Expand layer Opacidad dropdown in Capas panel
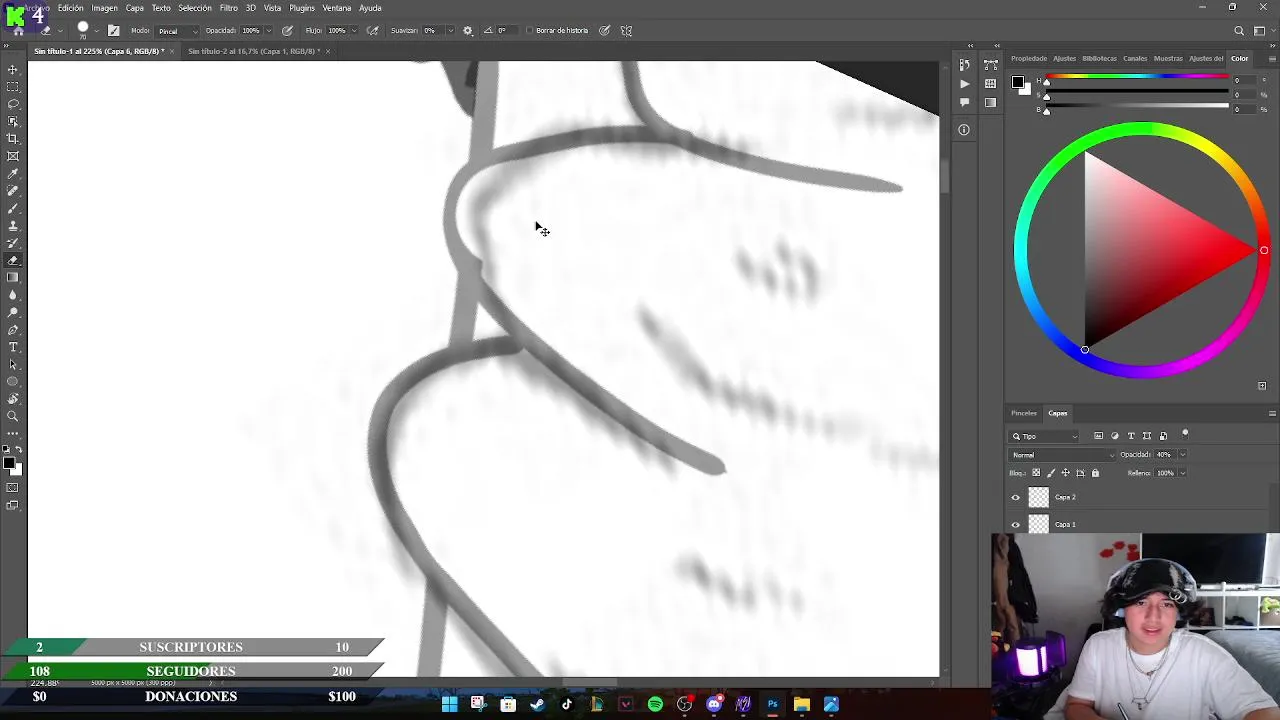Viewport: 1280px width, 720px height. (1182, 455)
